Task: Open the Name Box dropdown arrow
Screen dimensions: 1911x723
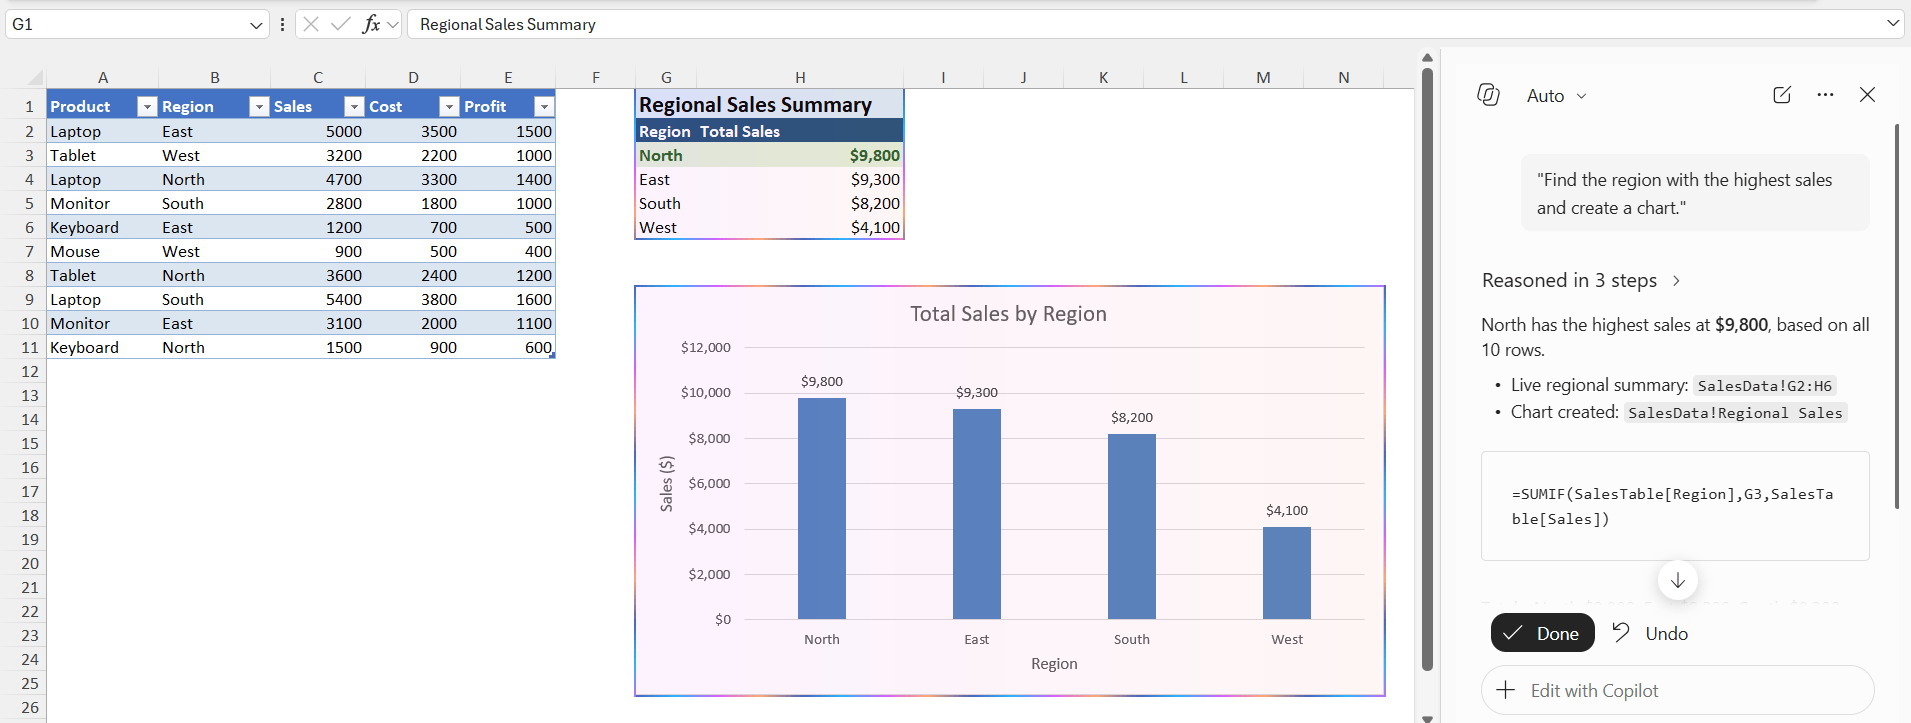Action: point(257,25)
